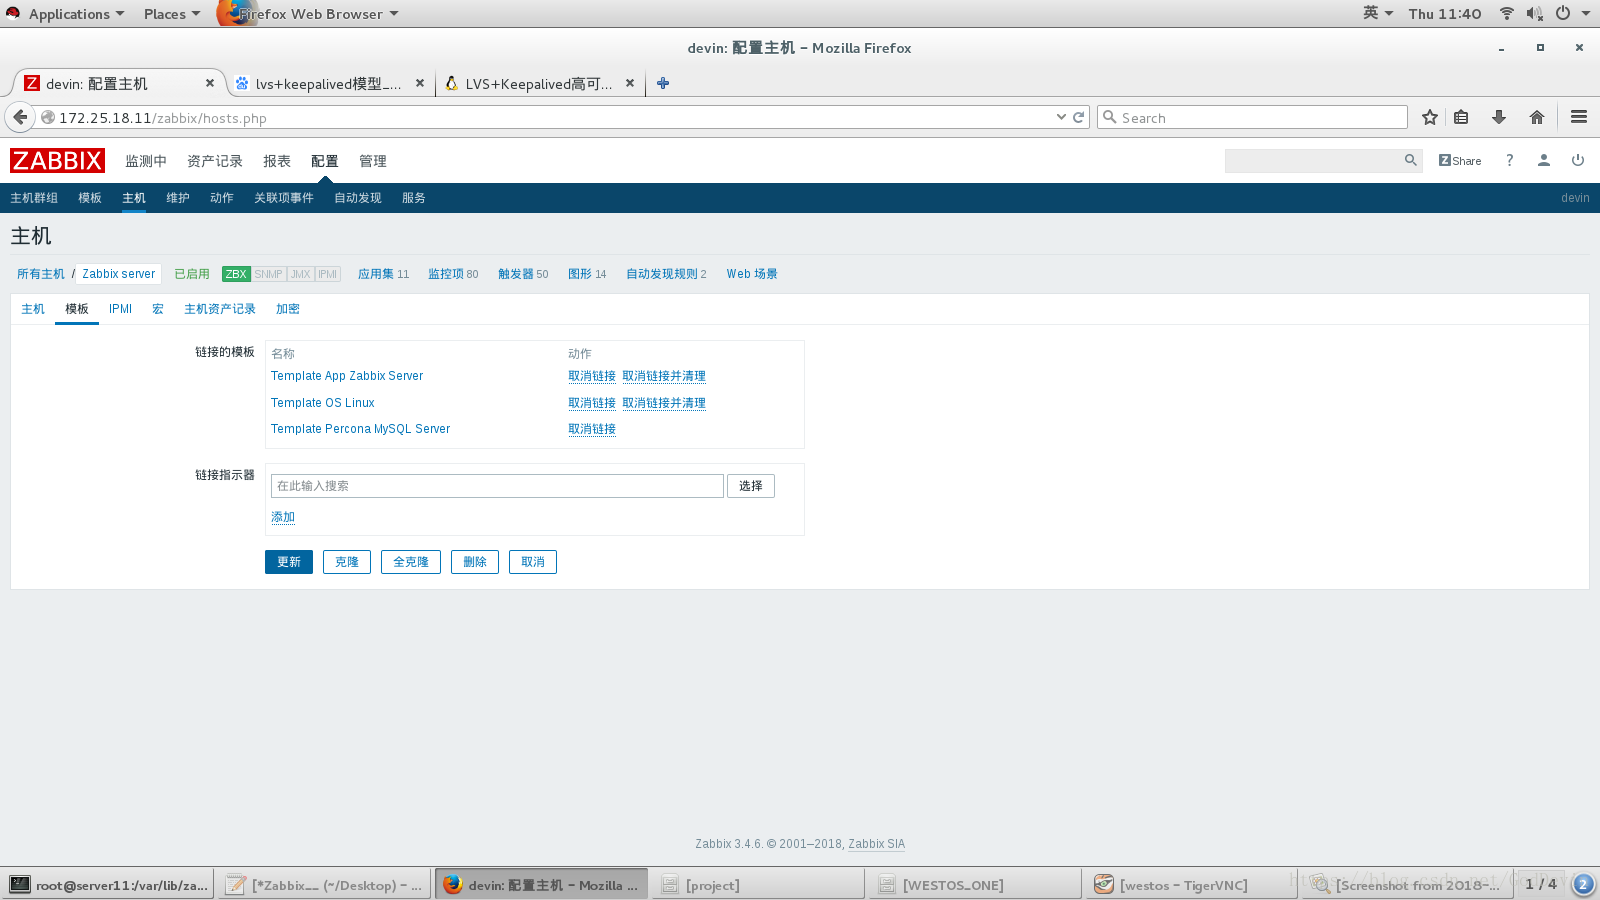Go to 自动发现 submenu
The image size is (1600, 900).
(358, 198)
